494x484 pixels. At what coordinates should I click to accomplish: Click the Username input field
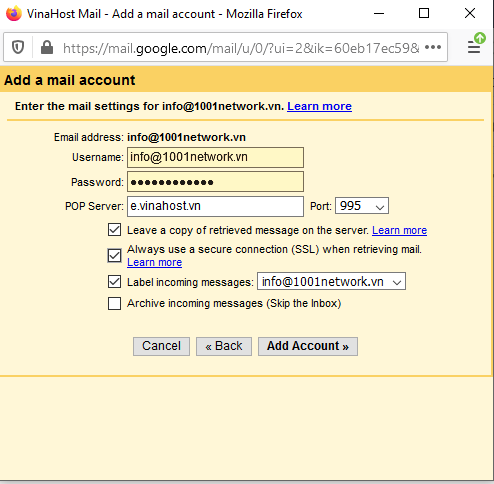click(x=215, y=157)
